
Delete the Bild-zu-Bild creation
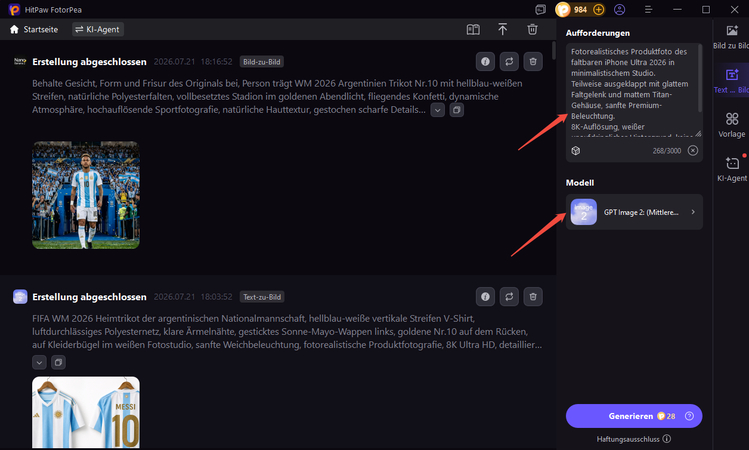533,62
